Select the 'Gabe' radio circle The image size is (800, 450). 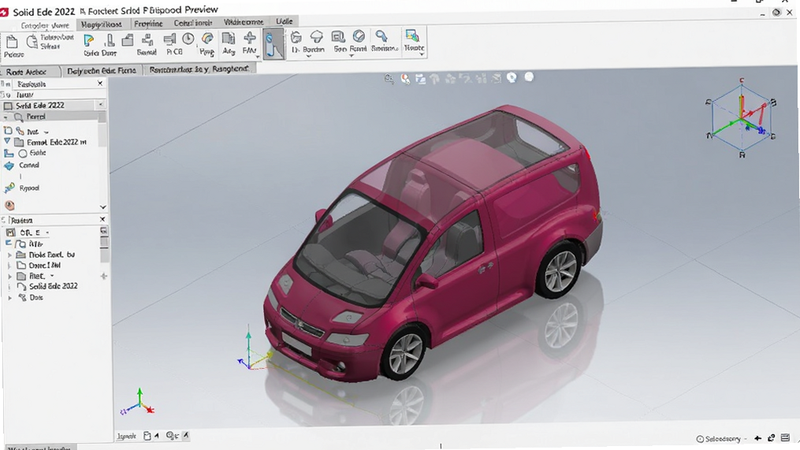pos(23,154)
